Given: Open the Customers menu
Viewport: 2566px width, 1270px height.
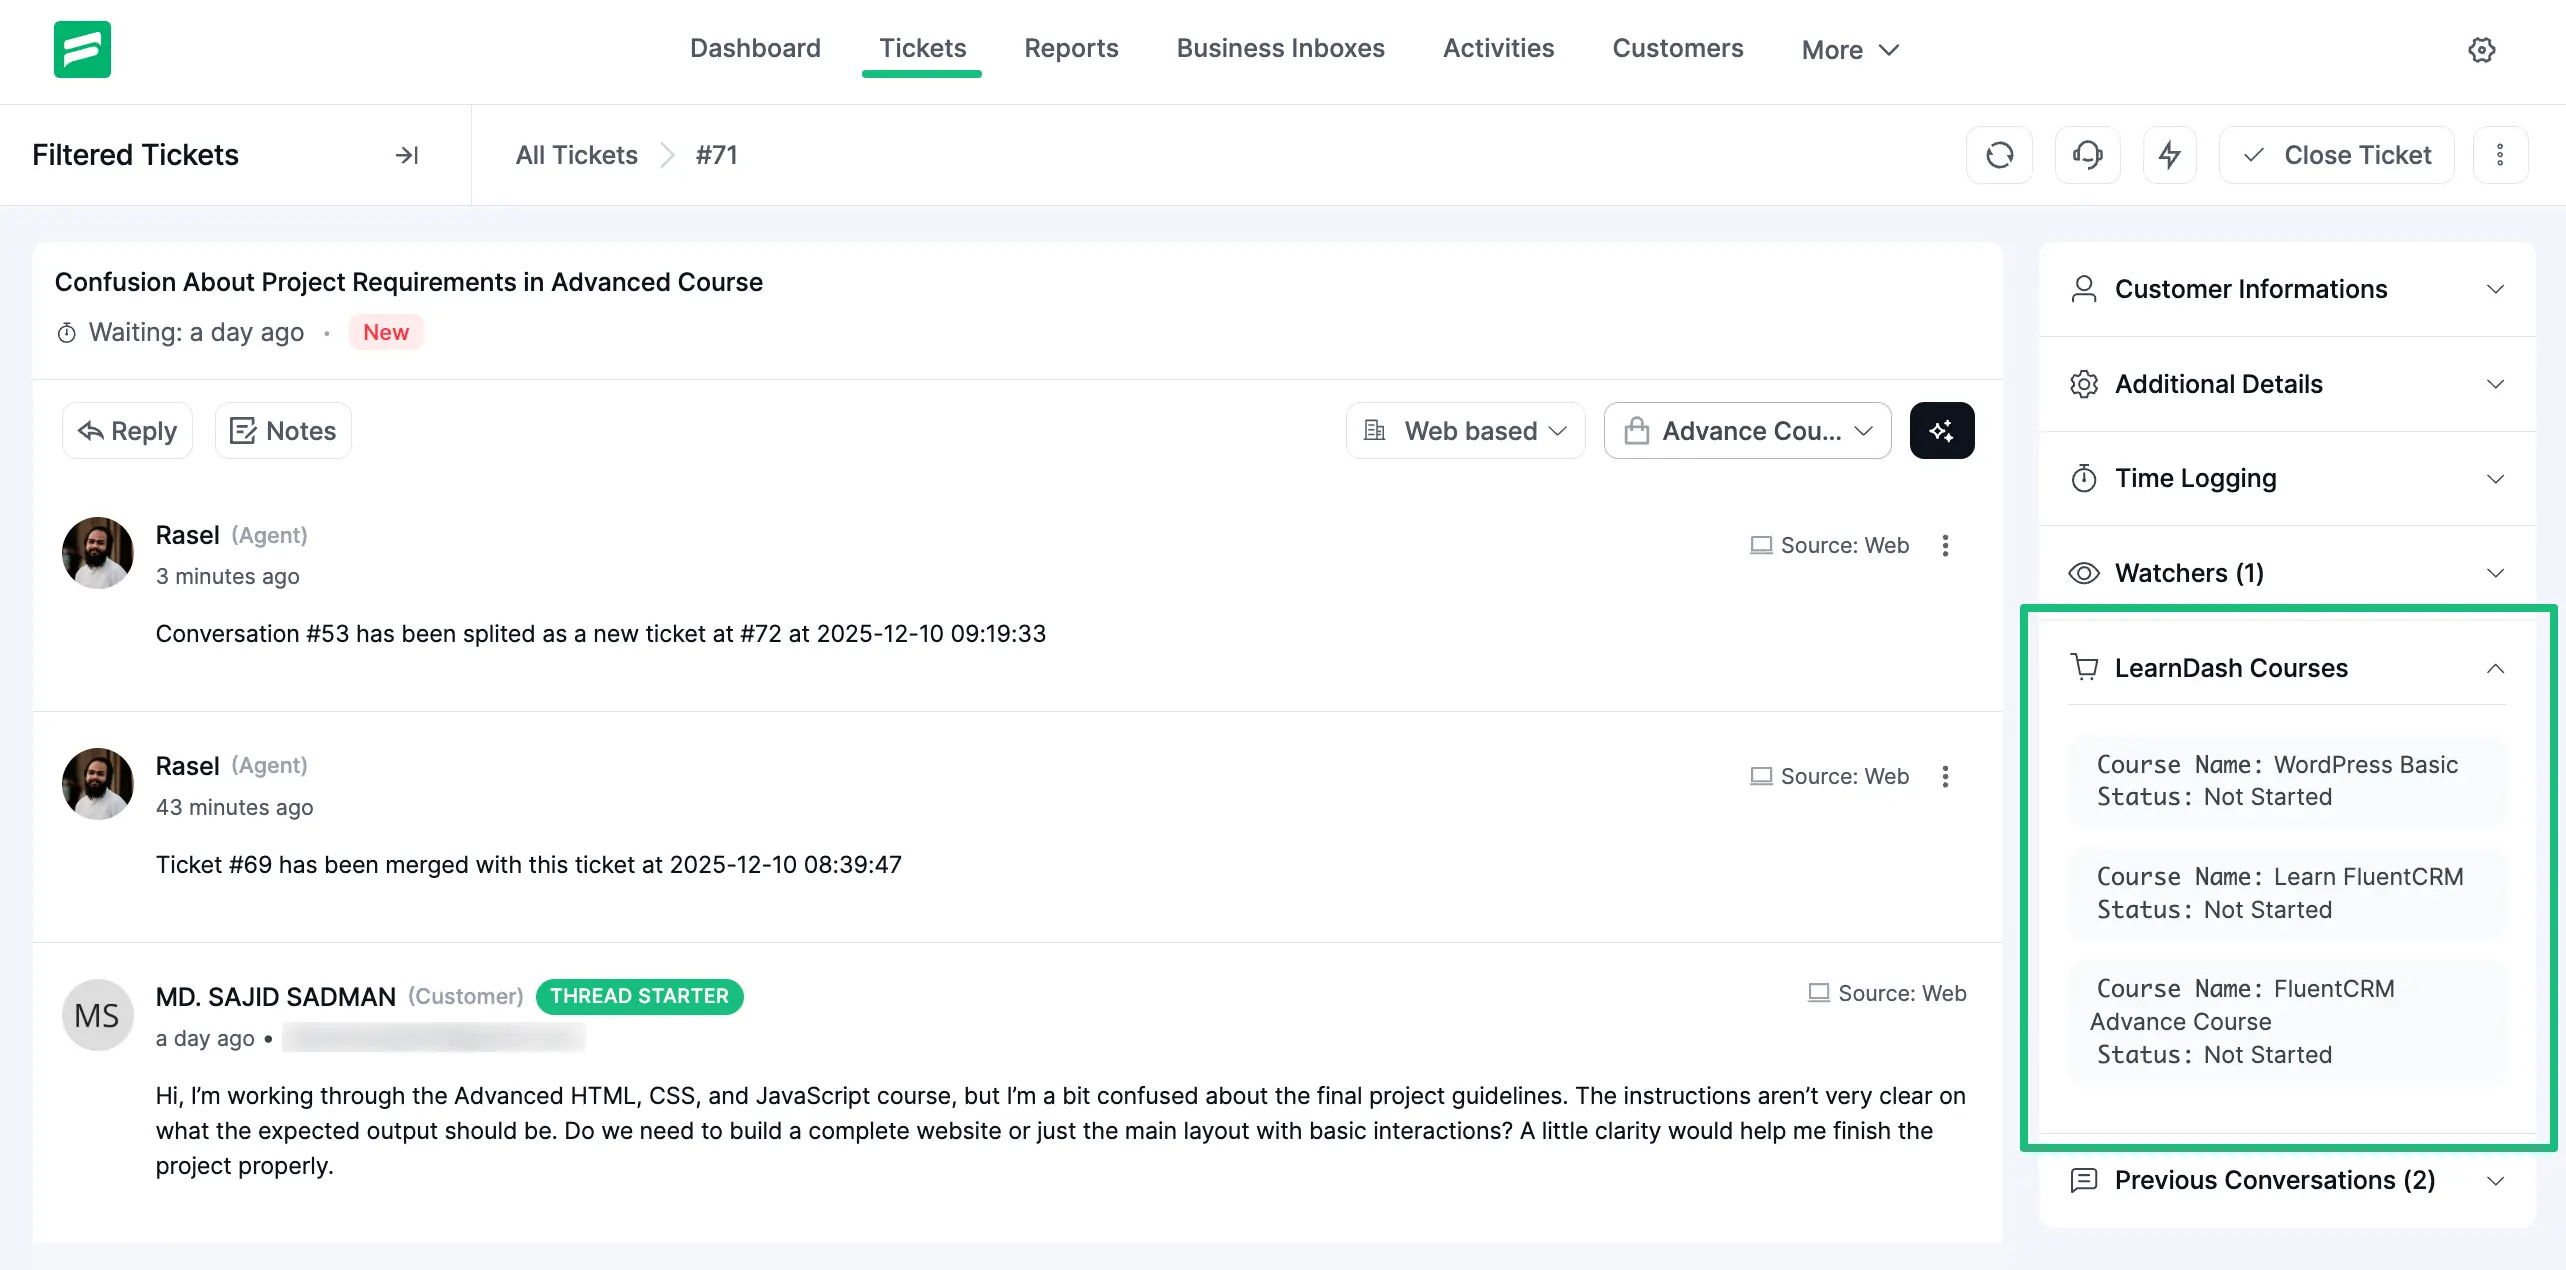Looking at the screenshot, I should pos(1677,48).
